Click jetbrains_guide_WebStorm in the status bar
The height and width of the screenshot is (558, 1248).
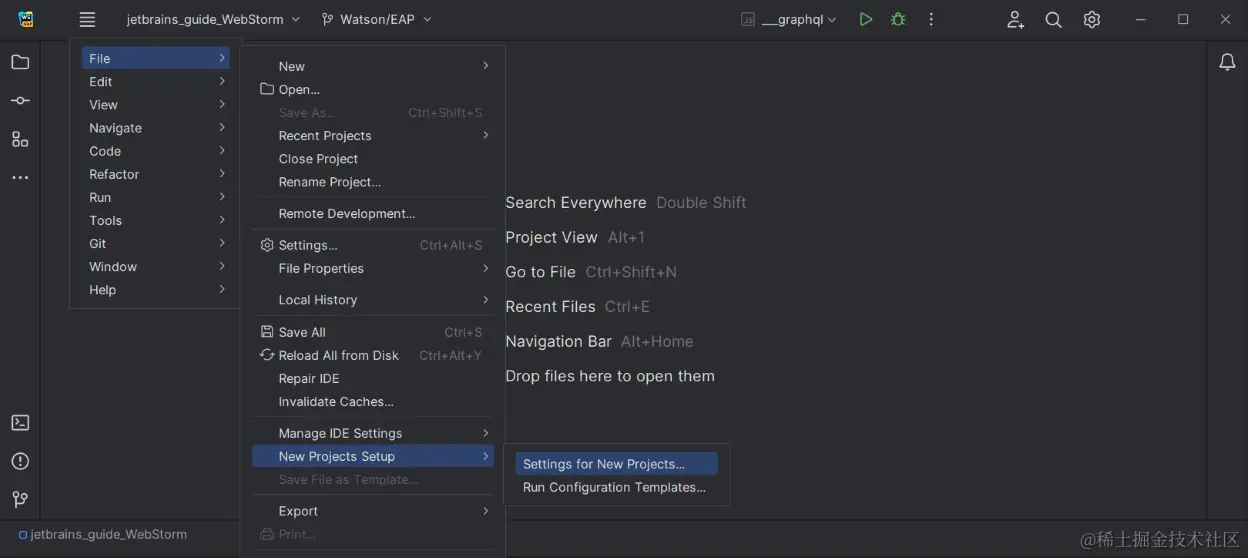(103, 534)
